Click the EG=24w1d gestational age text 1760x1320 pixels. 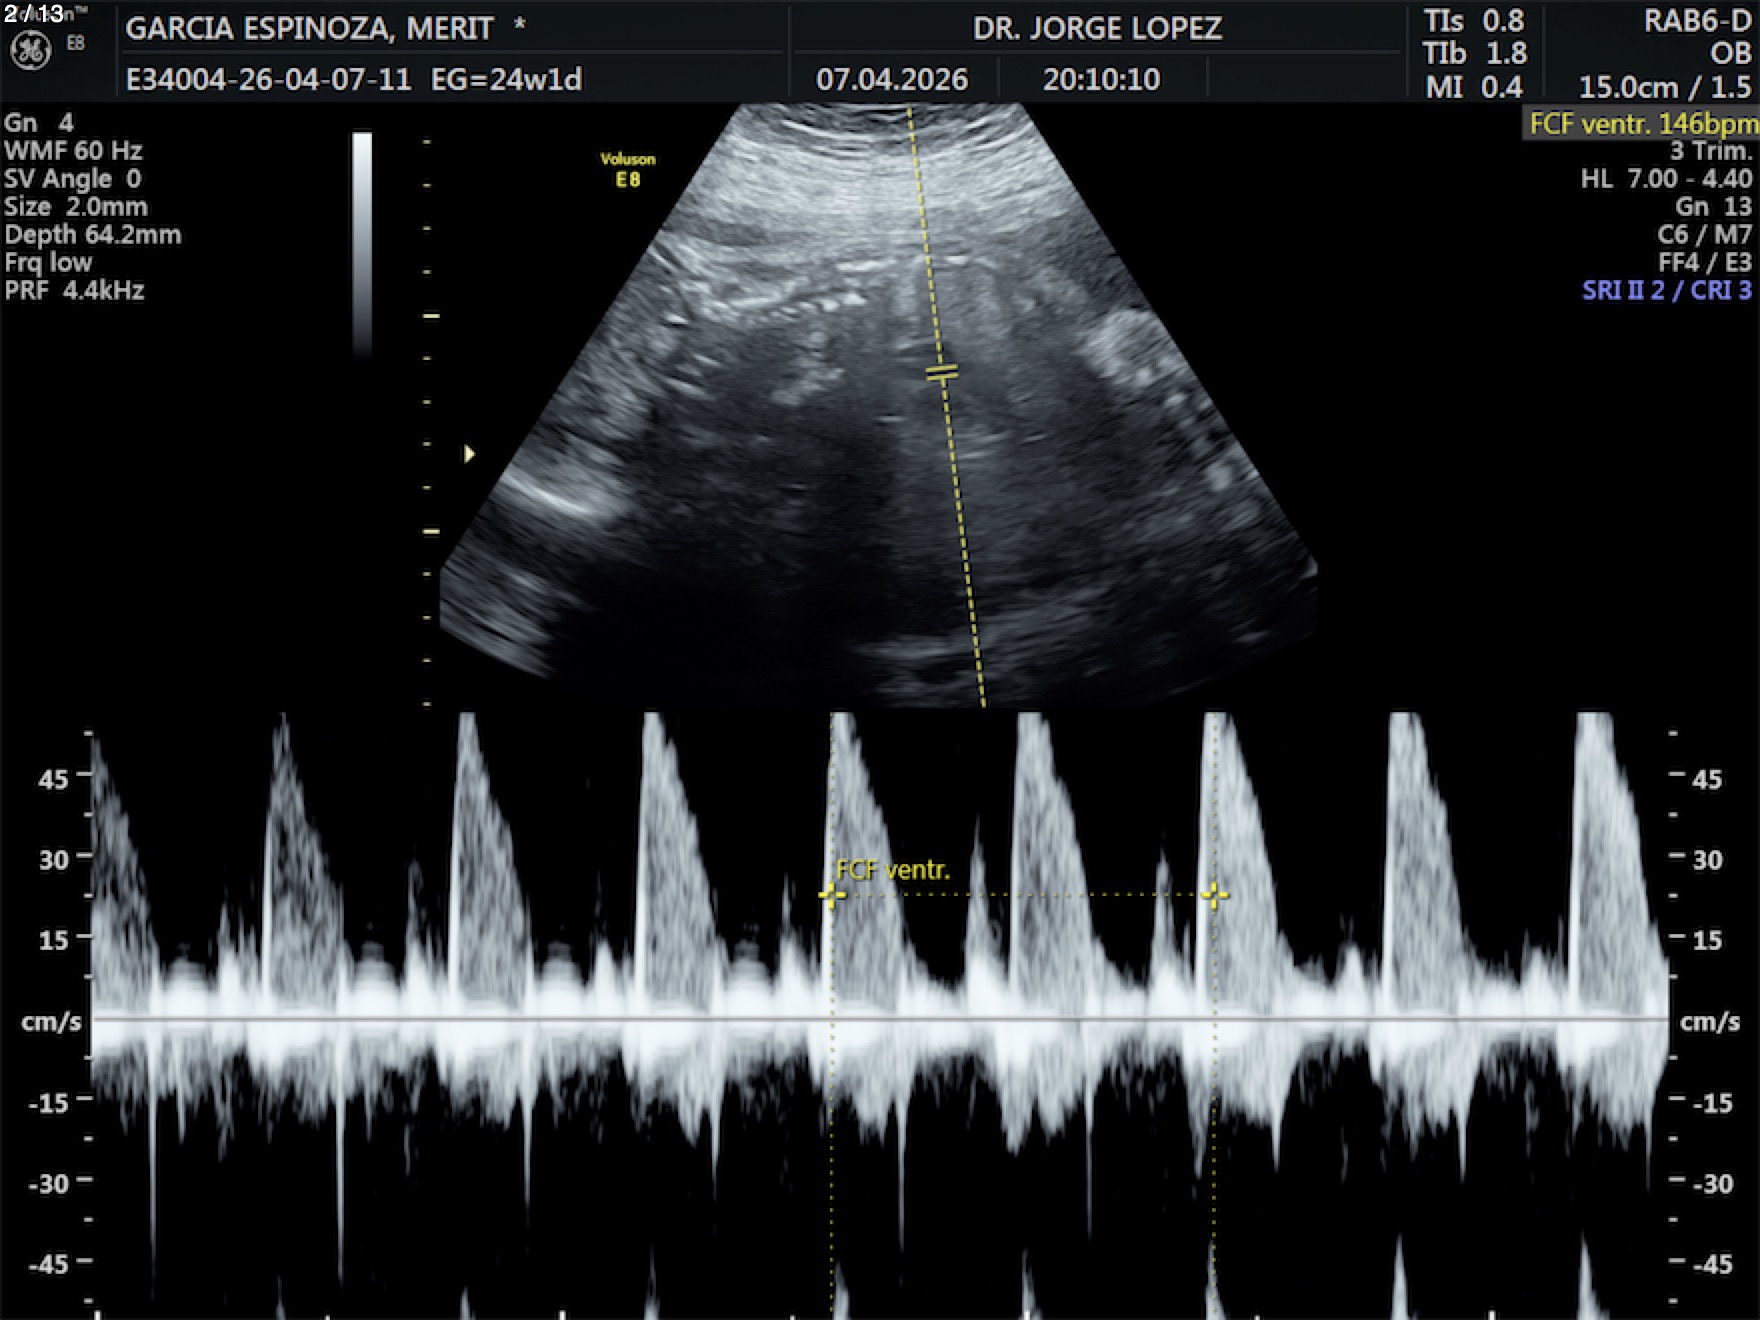[506, 79]
